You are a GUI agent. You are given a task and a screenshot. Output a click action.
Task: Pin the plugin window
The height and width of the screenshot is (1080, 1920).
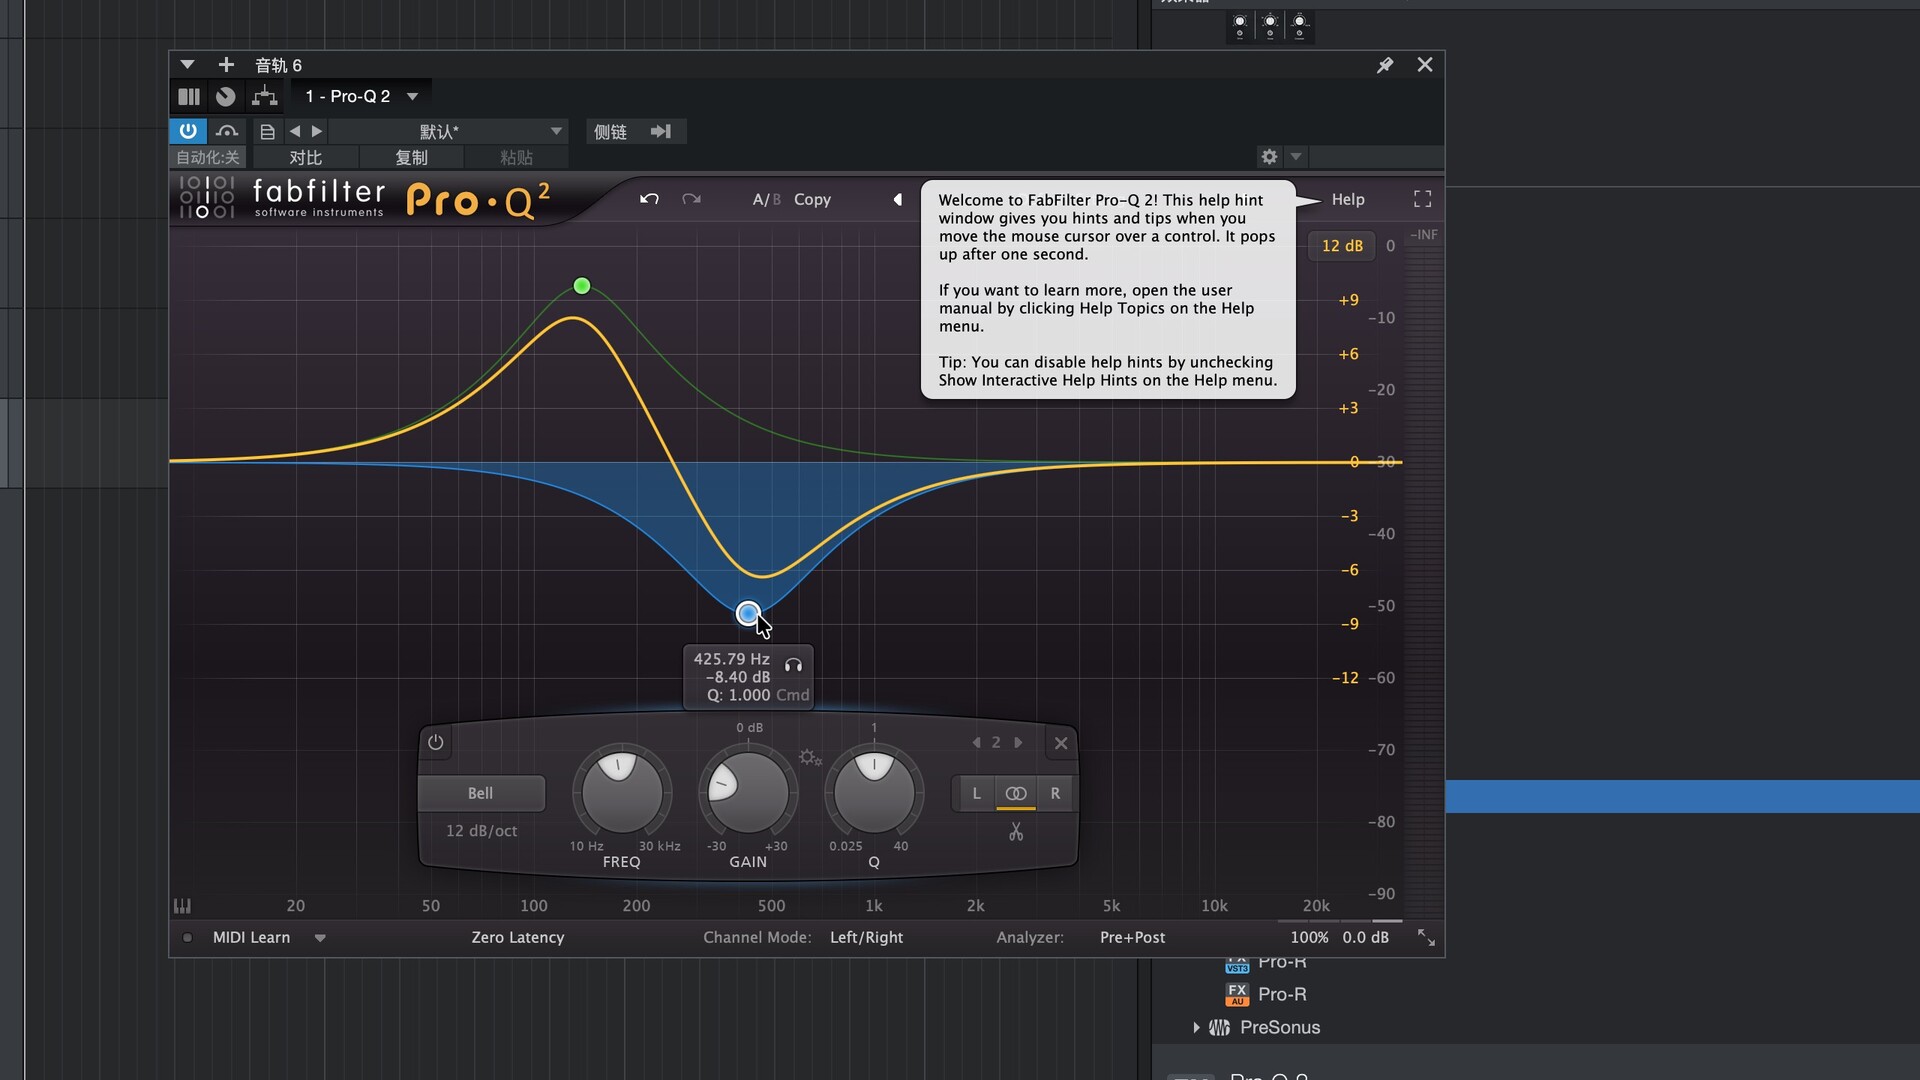[x=1385, y=65]
